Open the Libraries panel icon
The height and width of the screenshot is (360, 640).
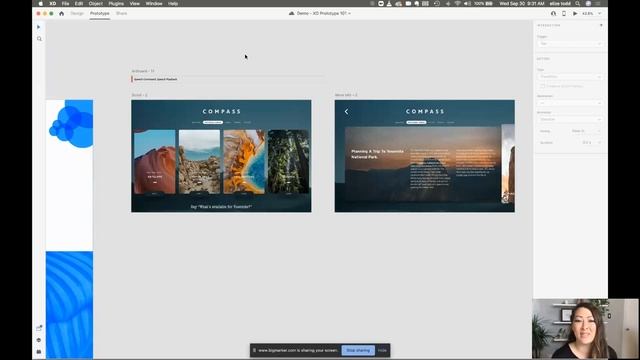pos(39,328)
